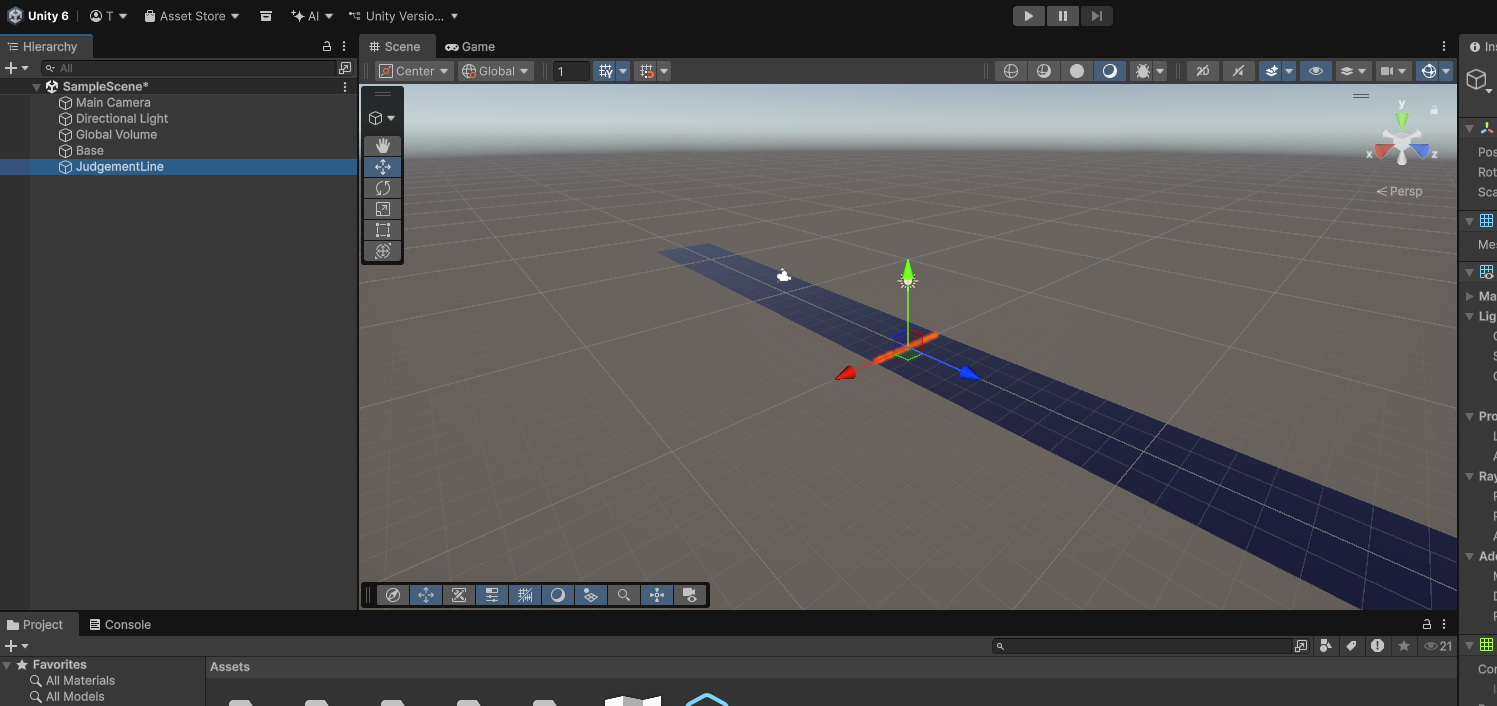Click the 2D view mode icon

(x=1204, y=71)
